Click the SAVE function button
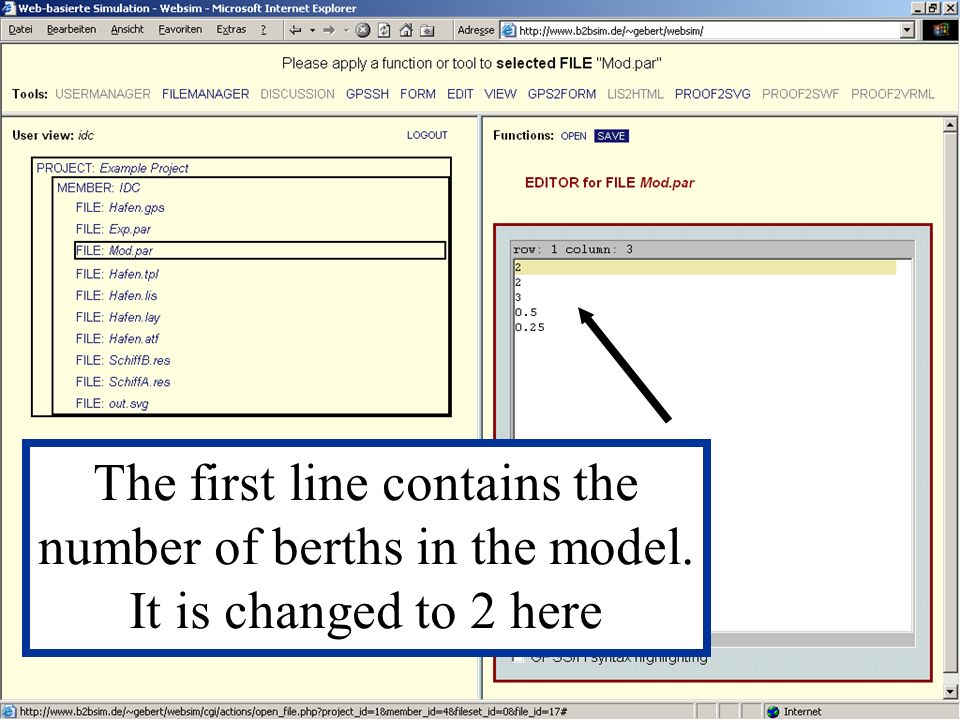The height and width of the screenshot is (720, 960). 611,136
